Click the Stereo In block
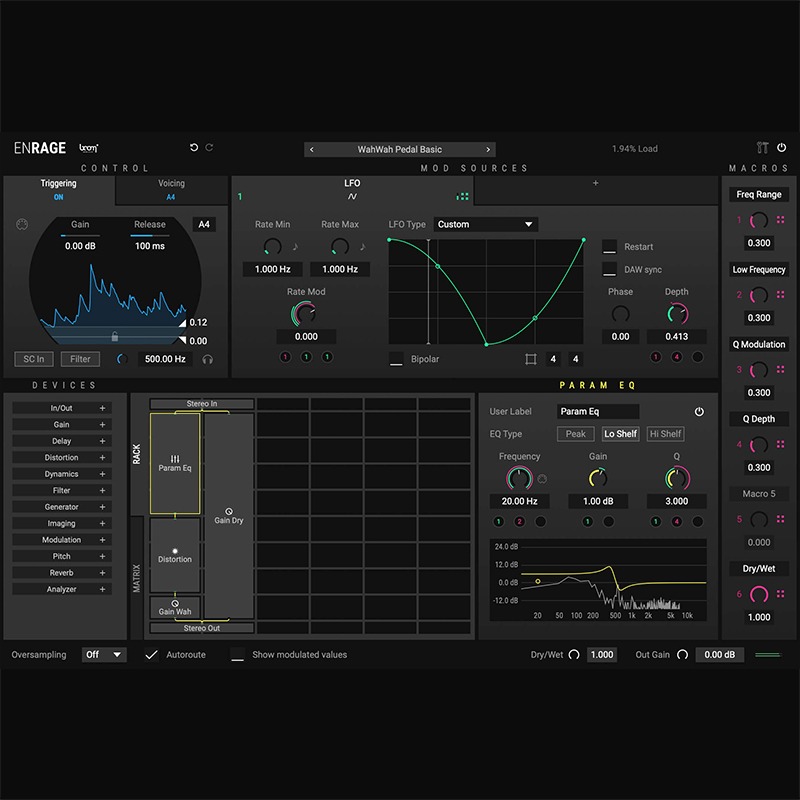Screen dimensions: 800x800 click(x=202, y=404)
